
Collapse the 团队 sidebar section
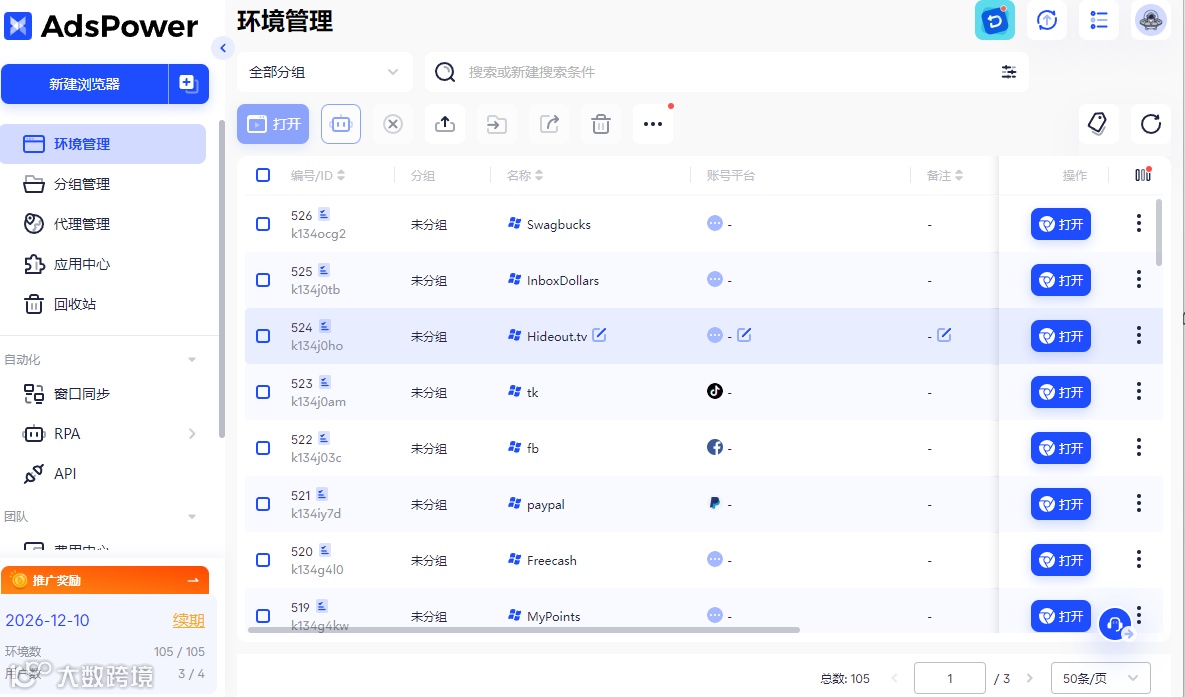click(x=192, y=517)
